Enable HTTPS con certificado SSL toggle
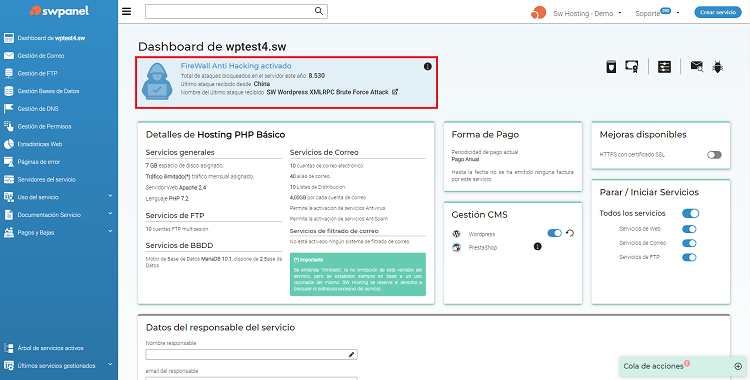The image size is (750, 380). pos(714,155)
